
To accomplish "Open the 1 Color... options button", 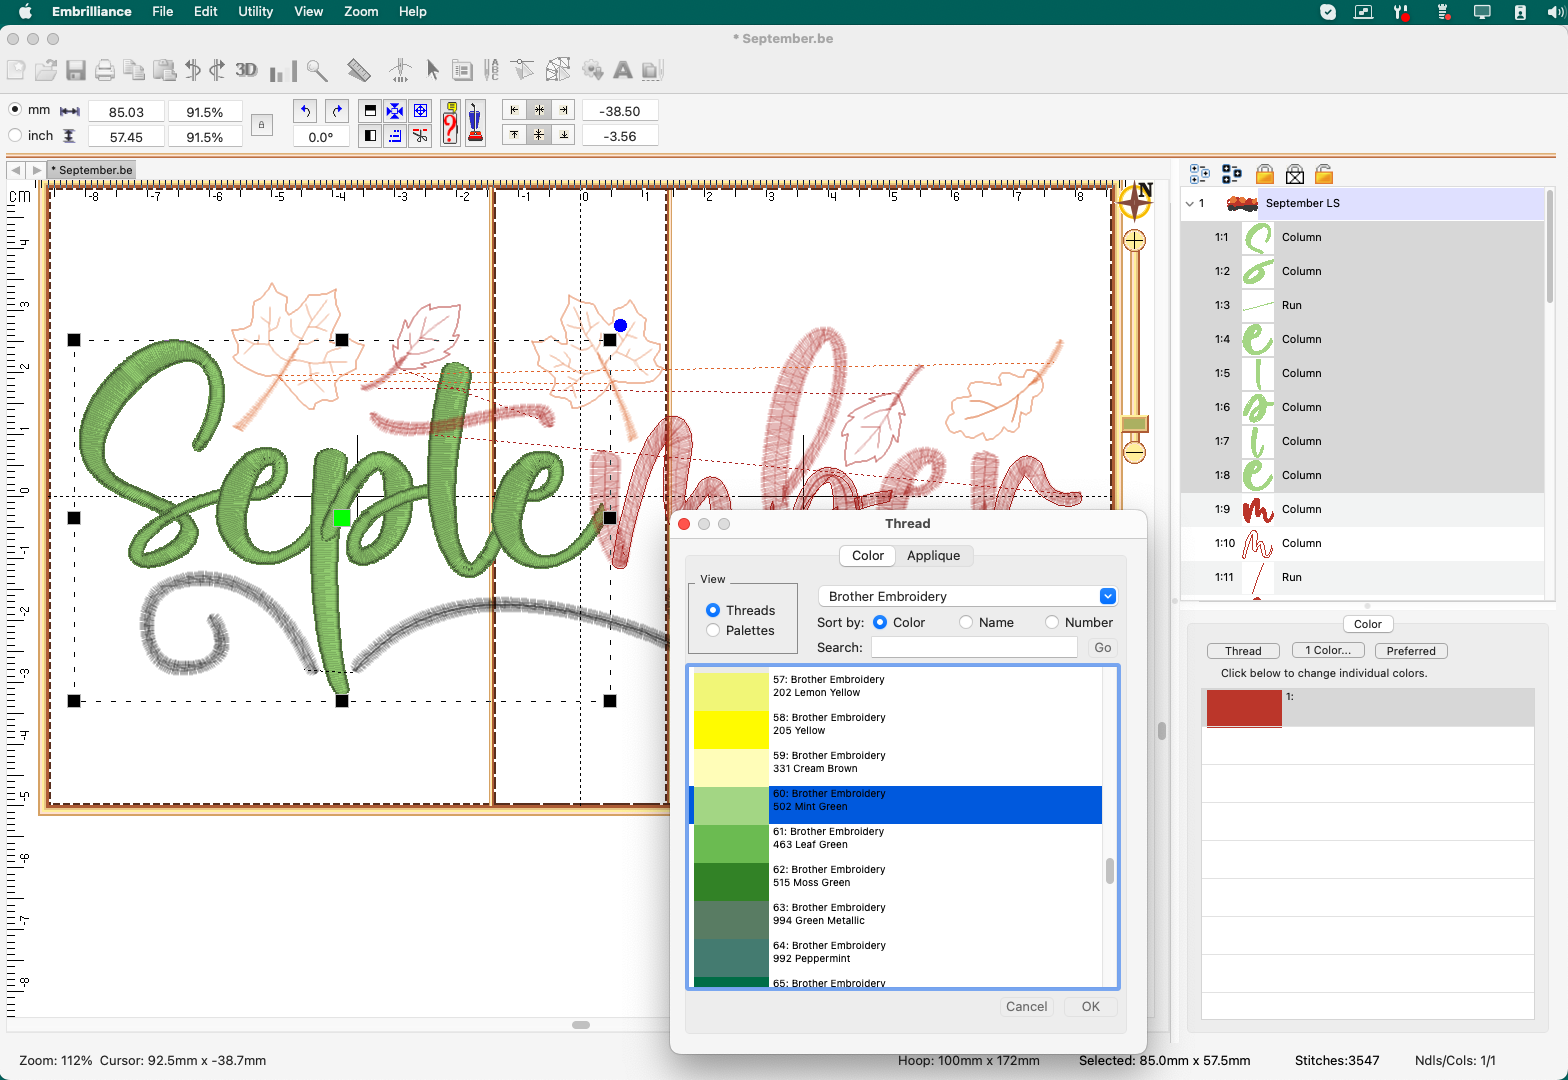I will pos(1327,651).
